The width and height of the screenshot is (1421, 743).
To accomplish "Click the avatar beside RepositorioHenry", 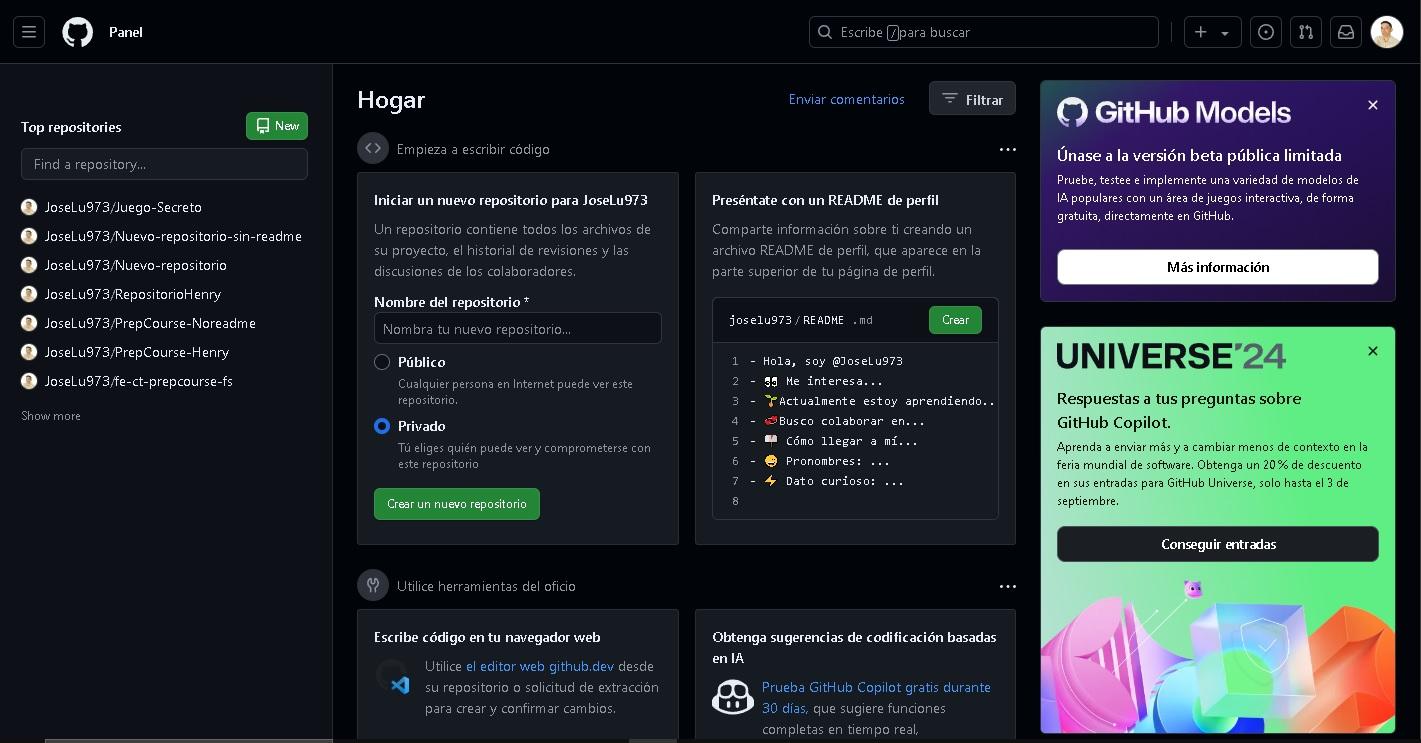I will (29, 294).
